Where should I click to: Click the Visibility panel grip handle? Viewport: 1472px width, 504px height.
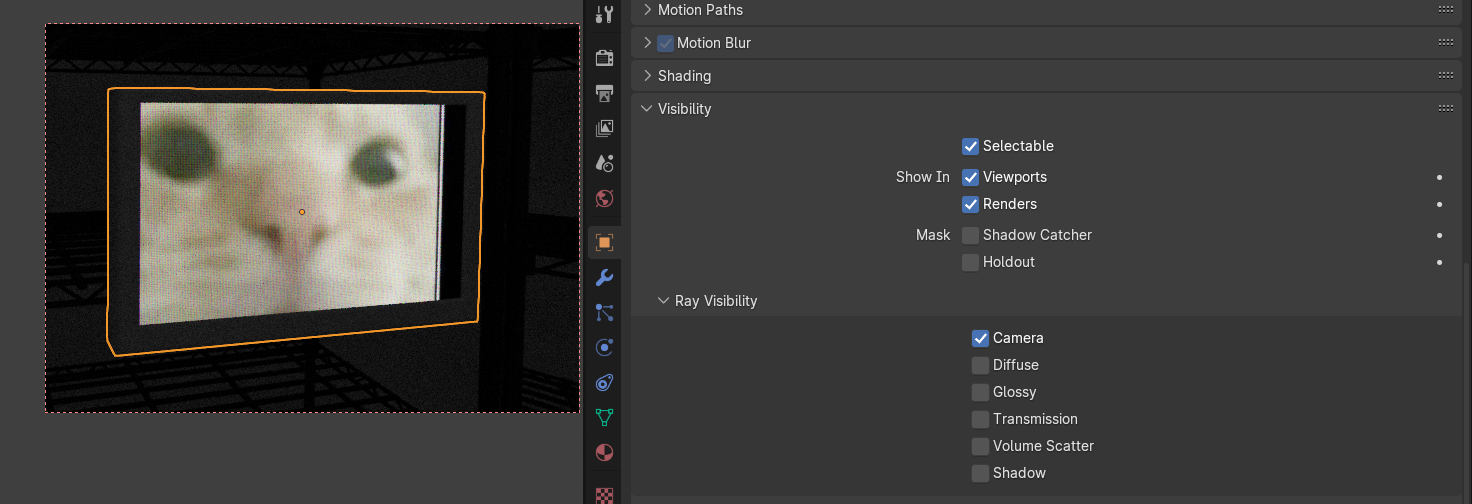pos(1446,108)
